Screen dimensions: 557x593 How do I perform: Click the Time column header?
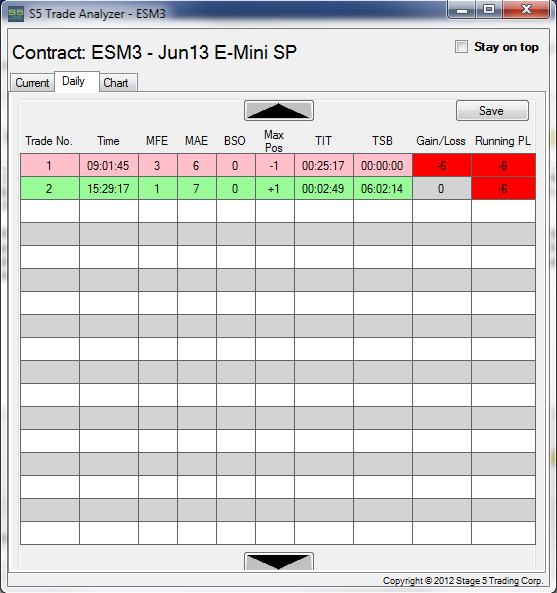pyautogui.click(x=109, y=141)
